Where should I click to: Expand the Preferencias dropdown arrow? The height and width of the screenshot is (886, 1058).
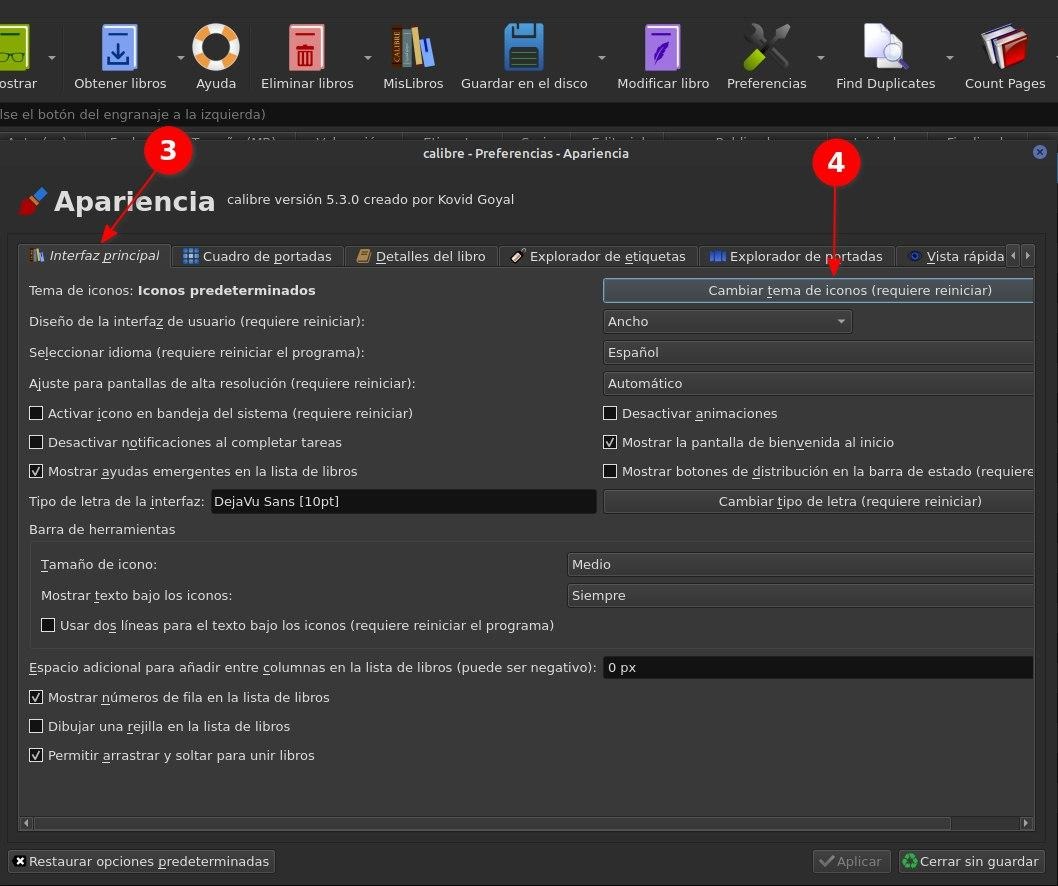pos(820,58)
